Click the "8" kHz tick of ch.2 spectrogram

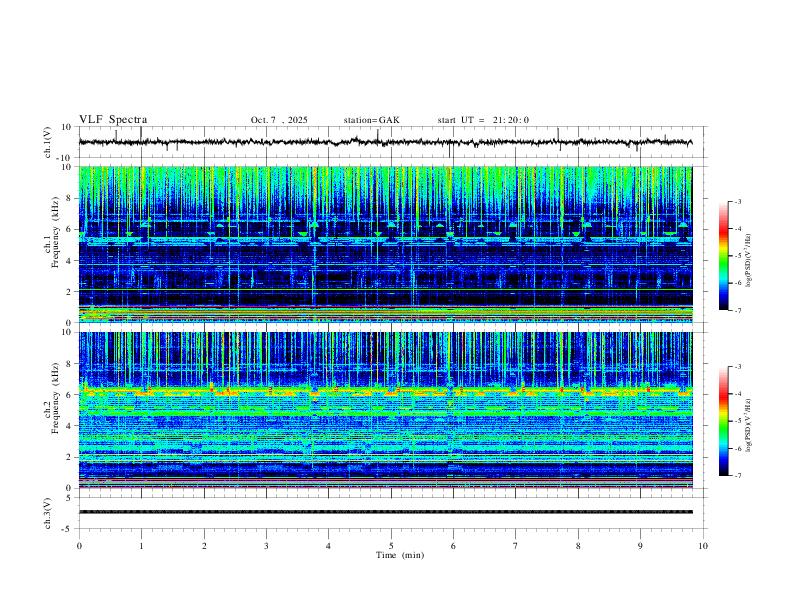click(70, 364)
